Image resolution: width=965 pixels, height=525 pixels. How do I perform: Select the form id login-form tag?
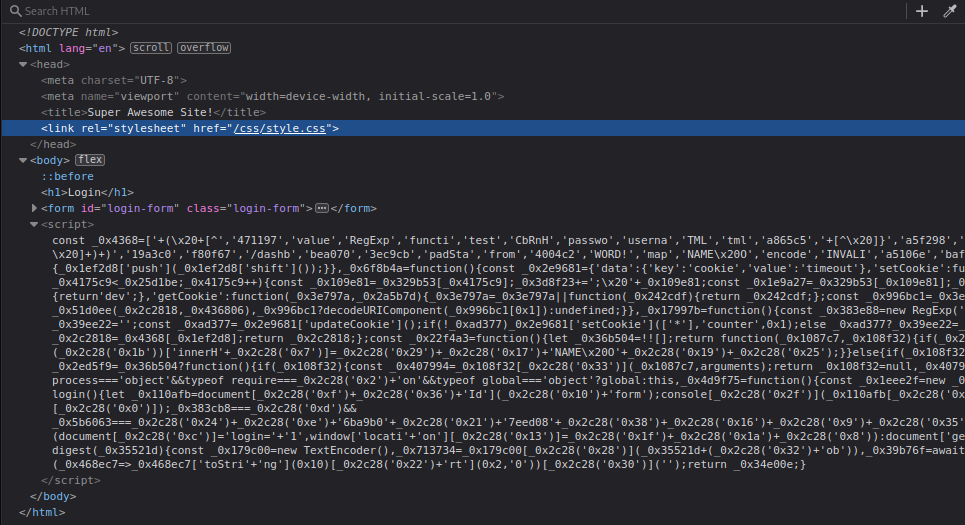pyautogui.click(x=177, y=208)
